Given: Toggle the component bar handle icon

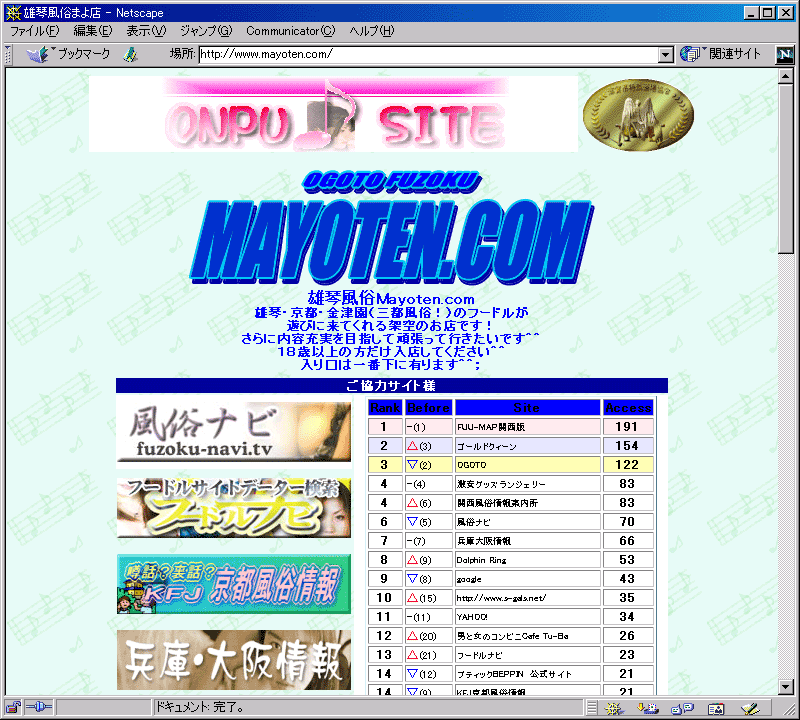Looking at the screenshot, I should click(x=591, y=708).
